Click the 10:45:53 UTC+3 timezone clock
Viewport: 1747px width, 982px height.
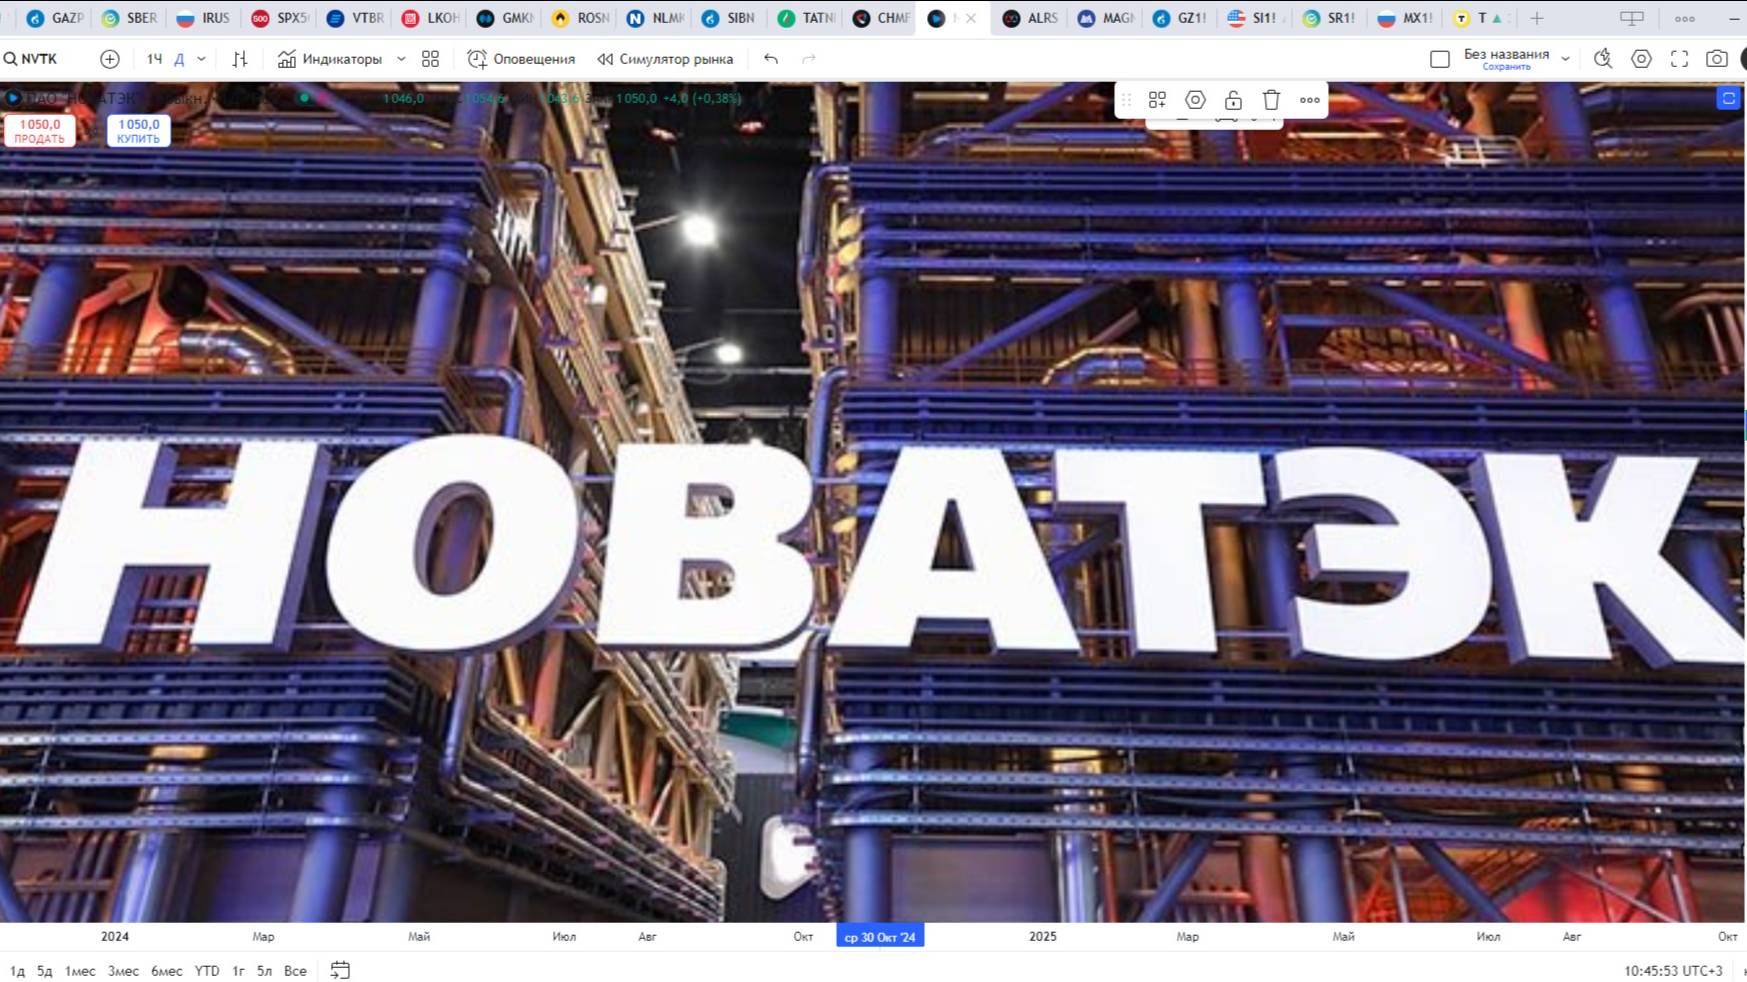1673,971
